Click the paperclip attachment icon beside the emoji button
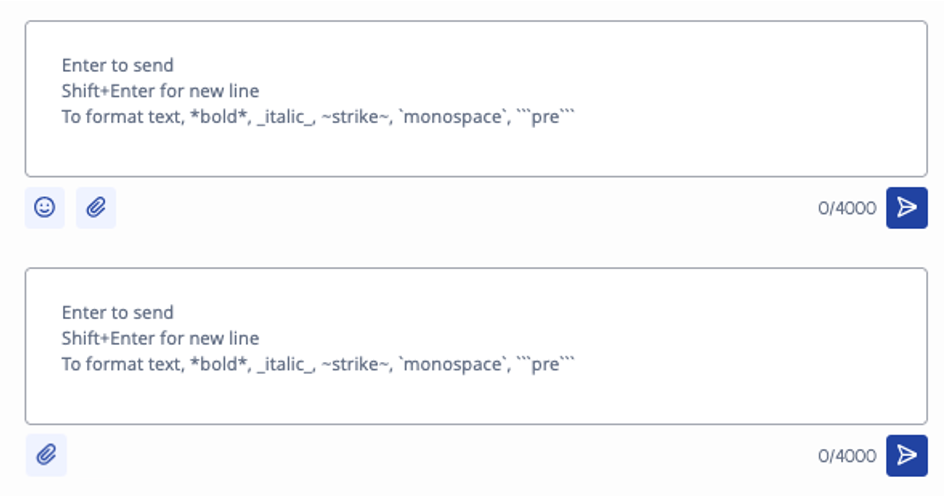The height and width of the screenshot is (496, 948). (x=96, y=208)
